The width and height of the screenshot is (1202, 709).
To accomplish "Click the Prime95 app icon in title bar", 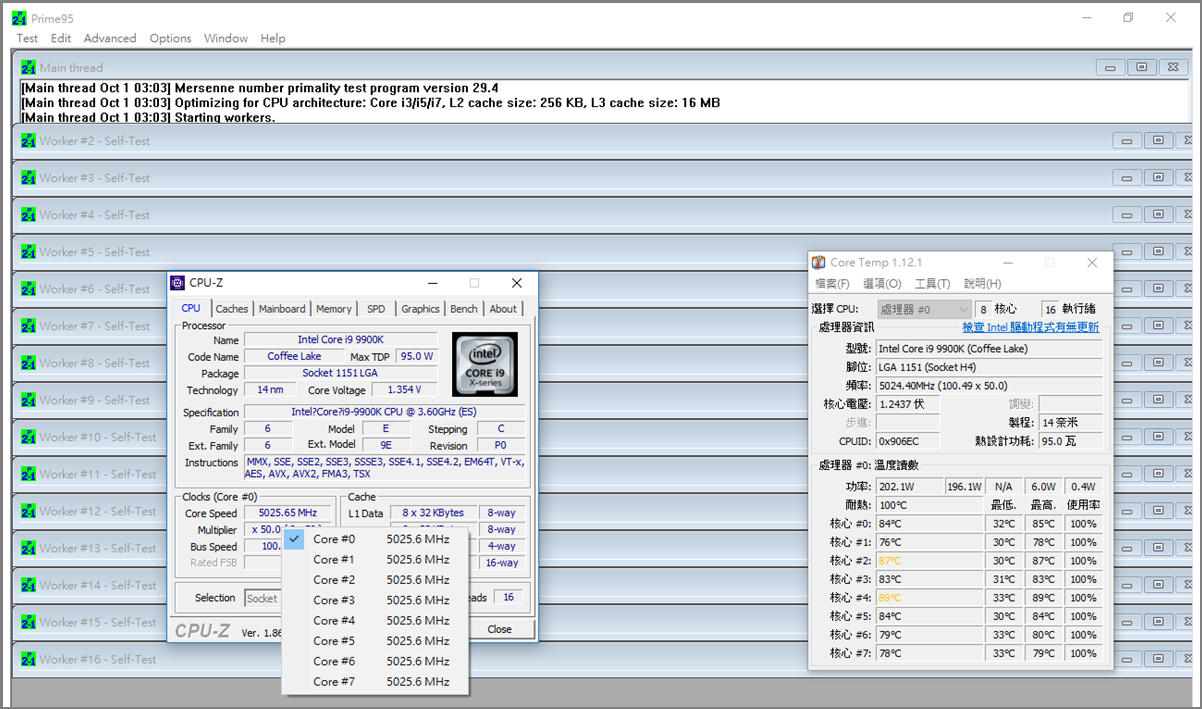I will tap(18, 18).
